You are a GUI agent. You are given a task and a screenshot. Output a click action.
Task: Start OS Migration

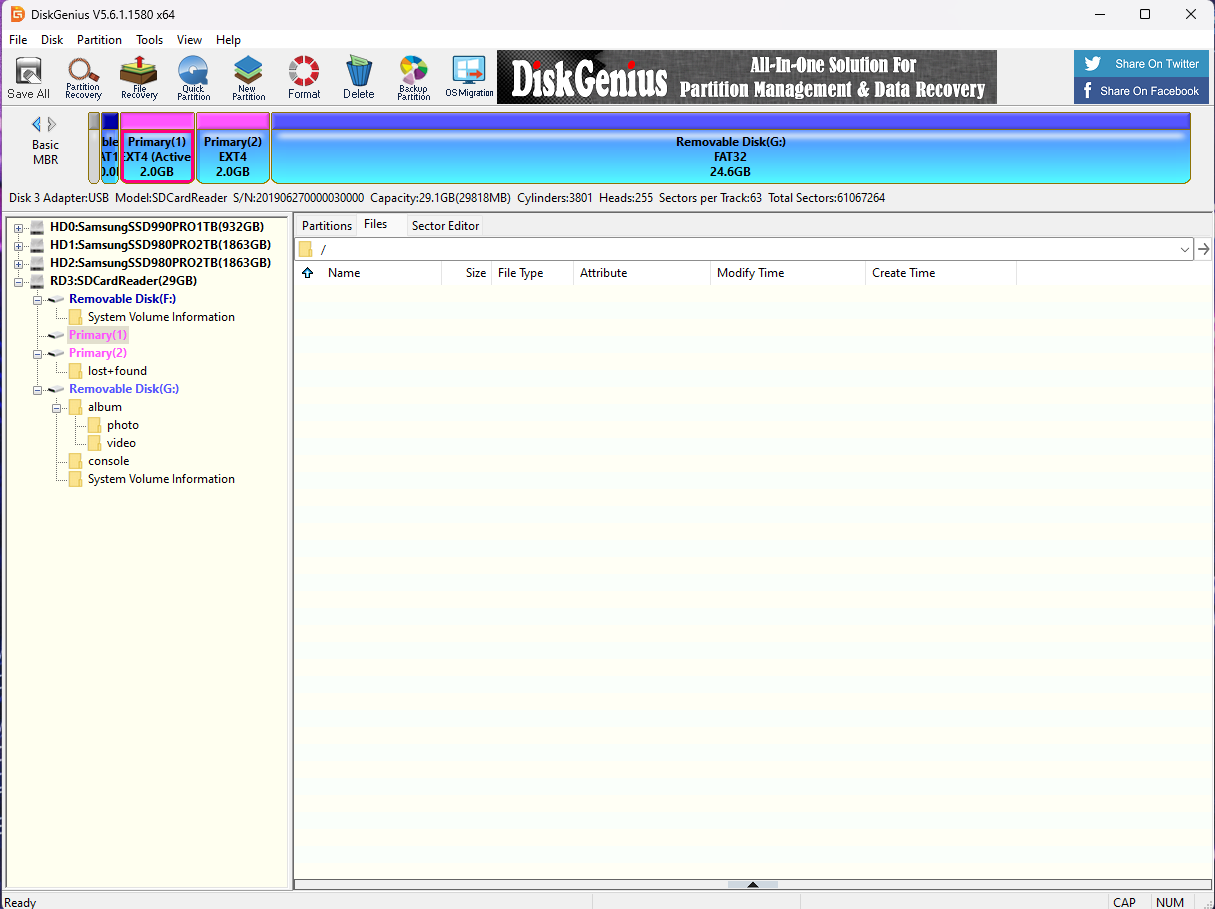coord(468,77)
